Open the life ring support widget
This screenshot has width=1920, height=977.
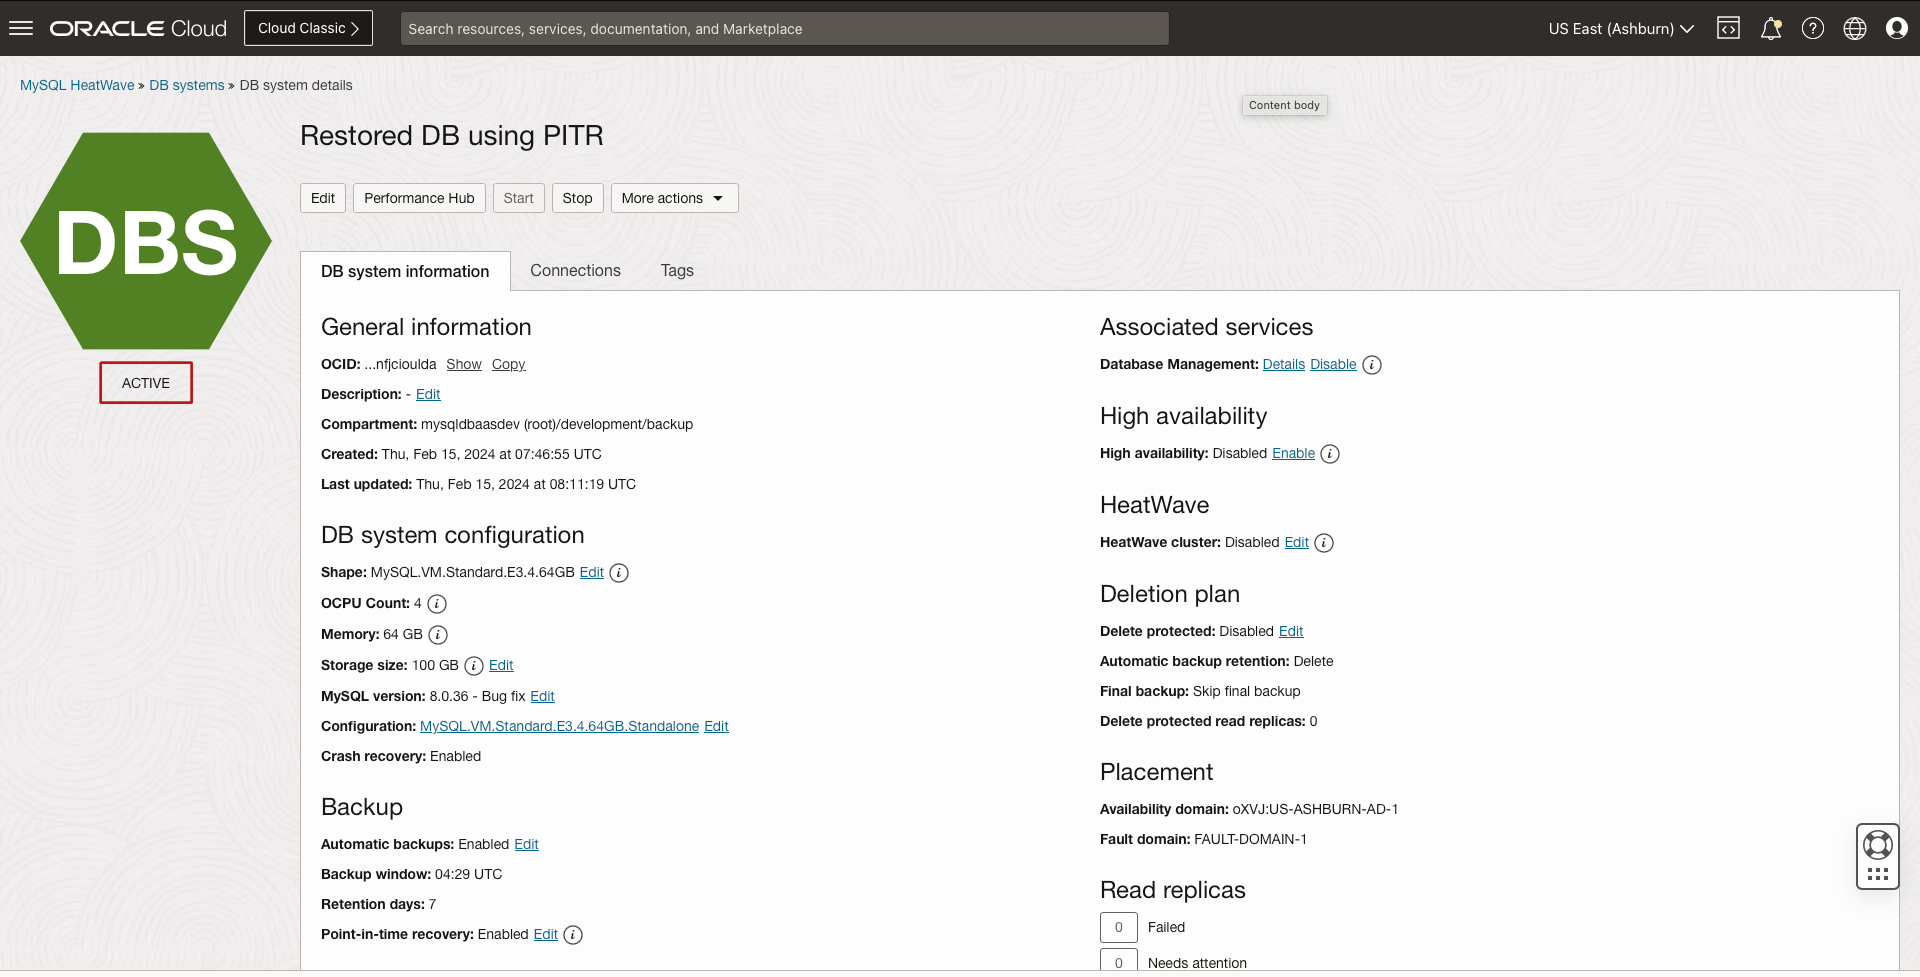pyautogui.click(x=1878, y=846)
